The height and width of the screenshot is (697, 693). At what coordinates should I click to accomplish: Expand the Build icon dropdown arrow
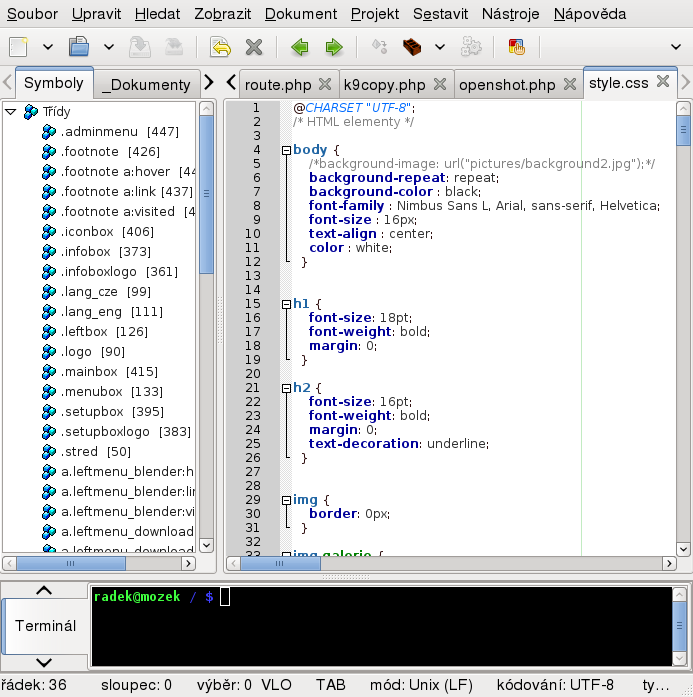click(439, 47)
